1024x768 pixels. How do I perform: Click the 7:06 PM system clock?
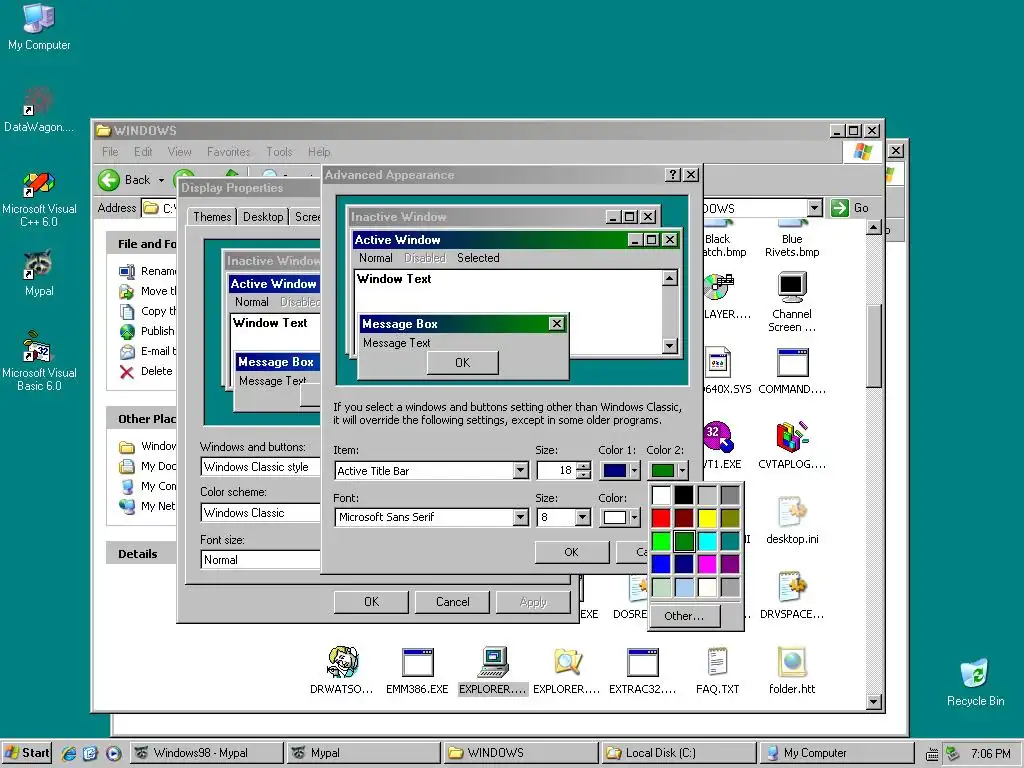[991, 753]
